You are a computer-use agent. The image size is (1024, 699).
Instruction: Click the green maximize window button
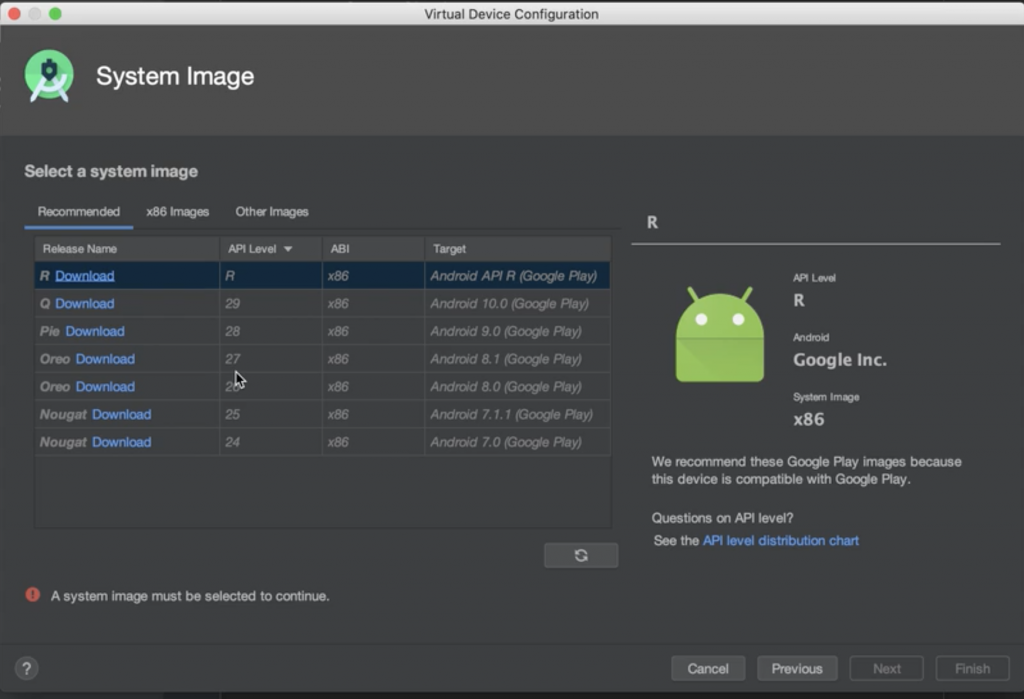[x=56, y=13]
